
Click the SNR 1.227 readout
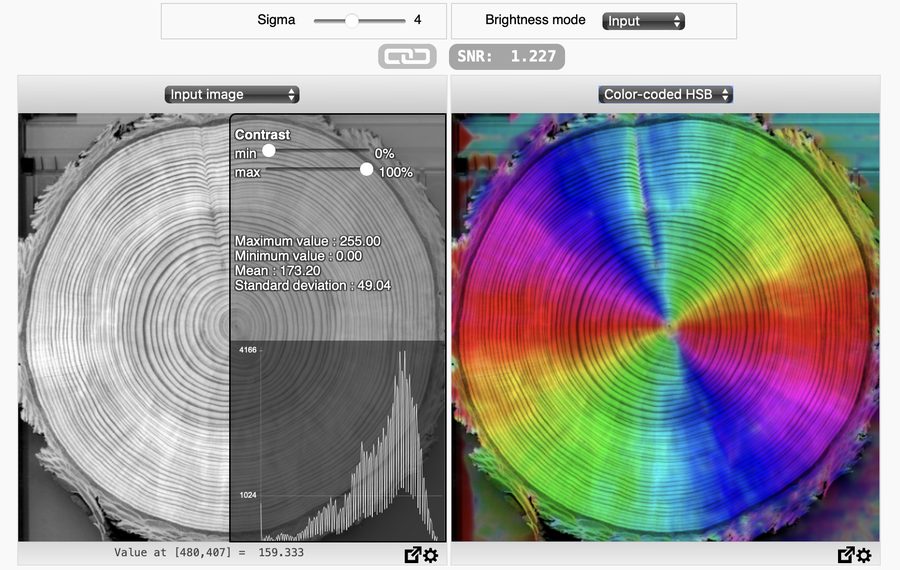pos(507,56)
